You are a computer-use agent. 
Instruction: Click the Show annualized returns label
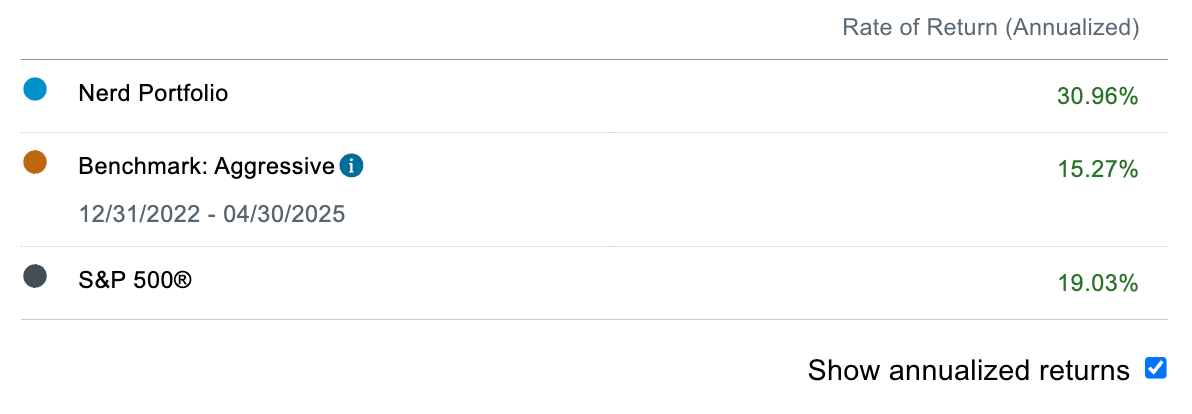point(968,371)
